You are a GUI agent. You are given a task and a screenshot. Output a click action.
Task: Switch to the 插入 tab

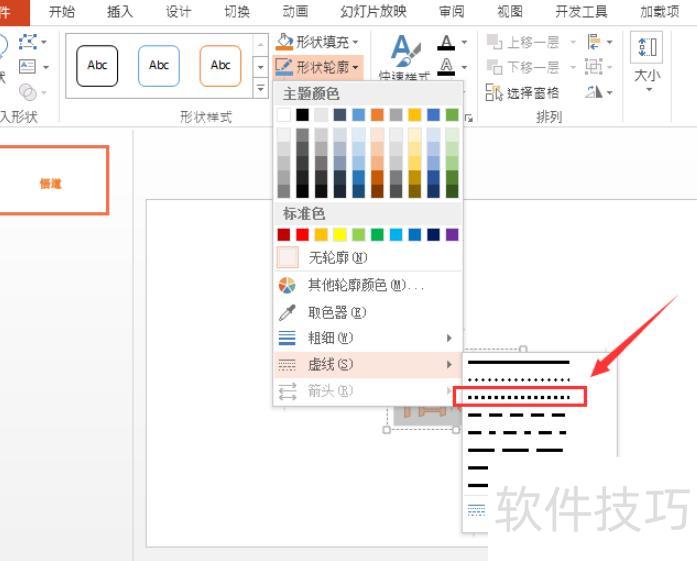120,12
